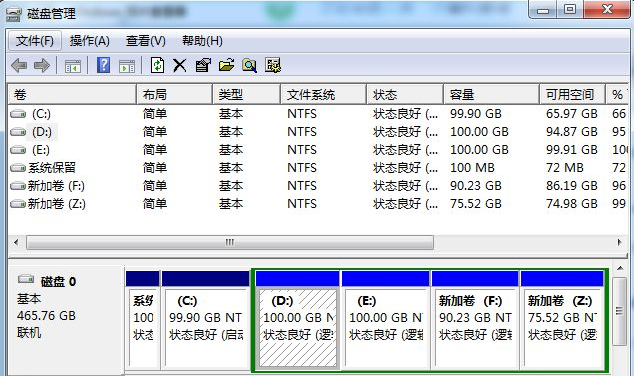Screen dimensions: 634x376
Task: Click the drive icon of the (D:) row
Action: (x=18, y=132)
